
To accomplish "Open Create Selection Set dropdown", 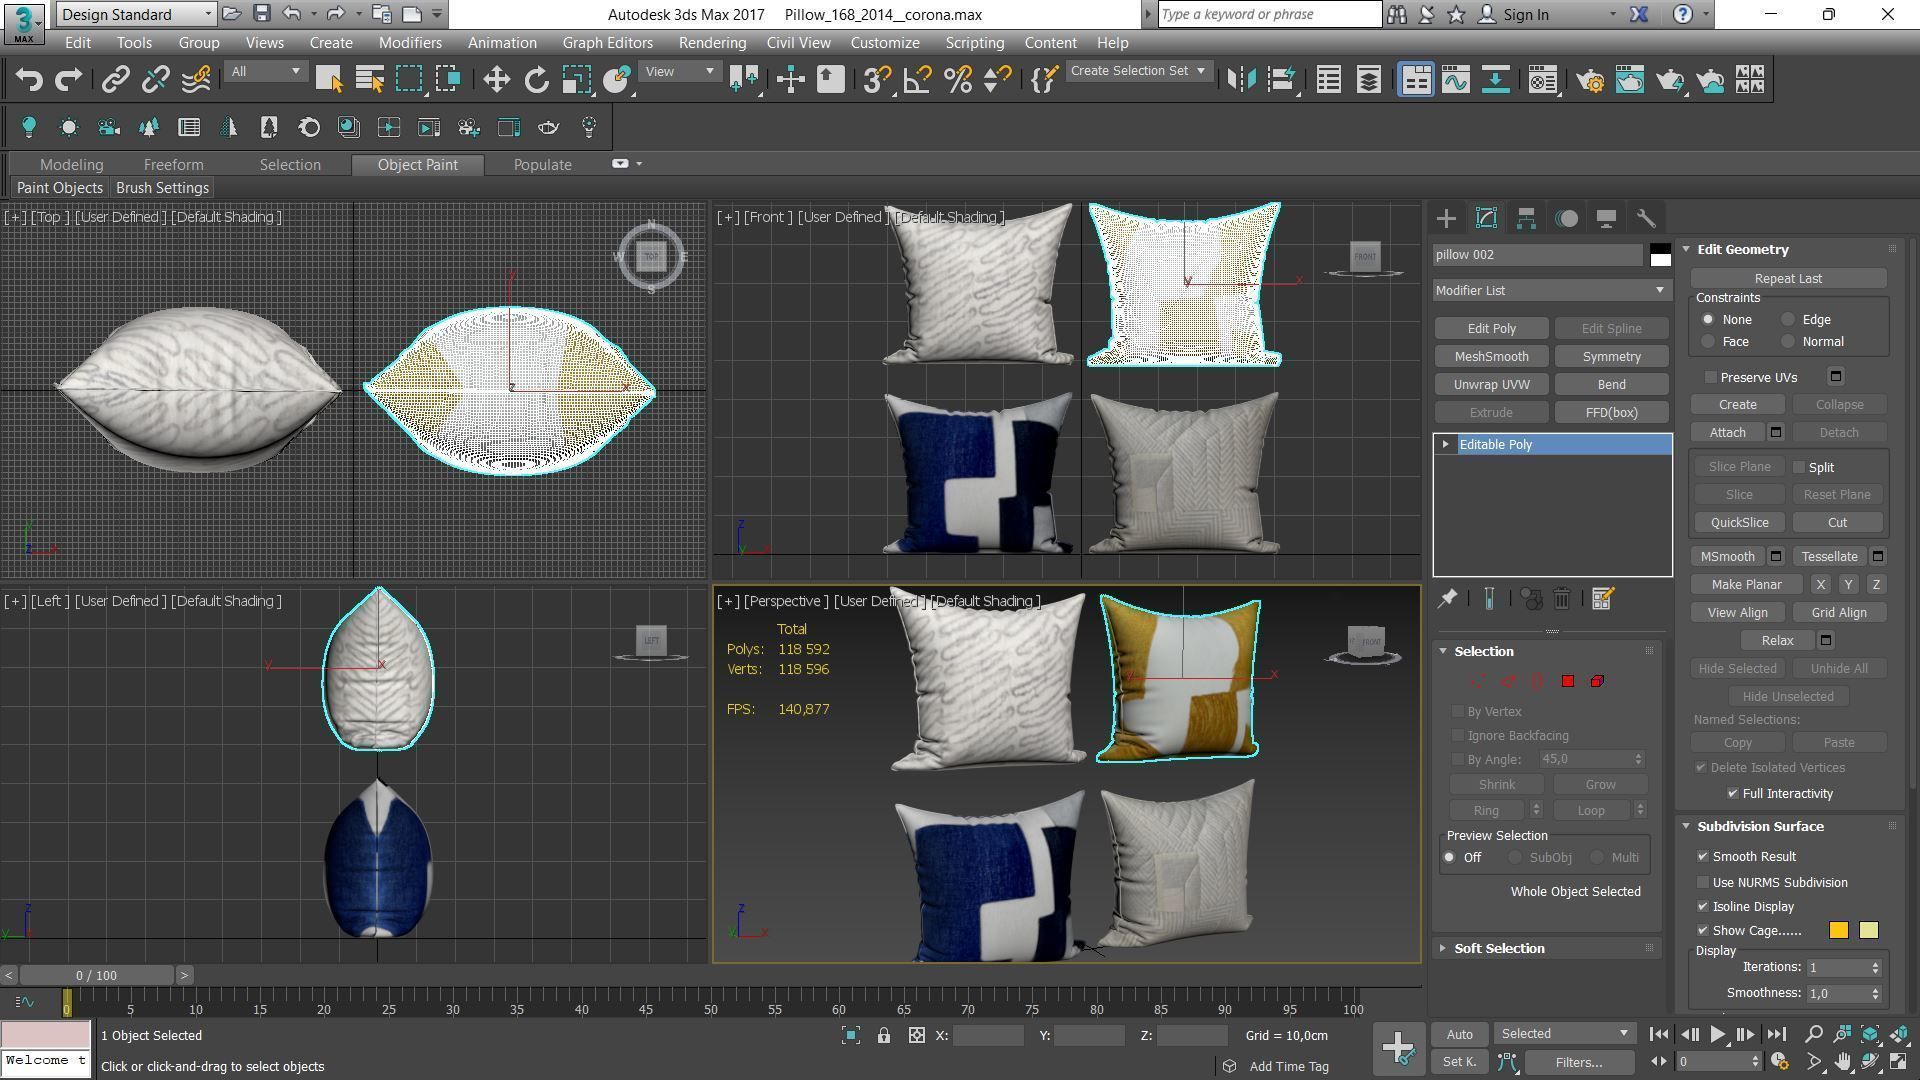I will tap(1138, 71).
